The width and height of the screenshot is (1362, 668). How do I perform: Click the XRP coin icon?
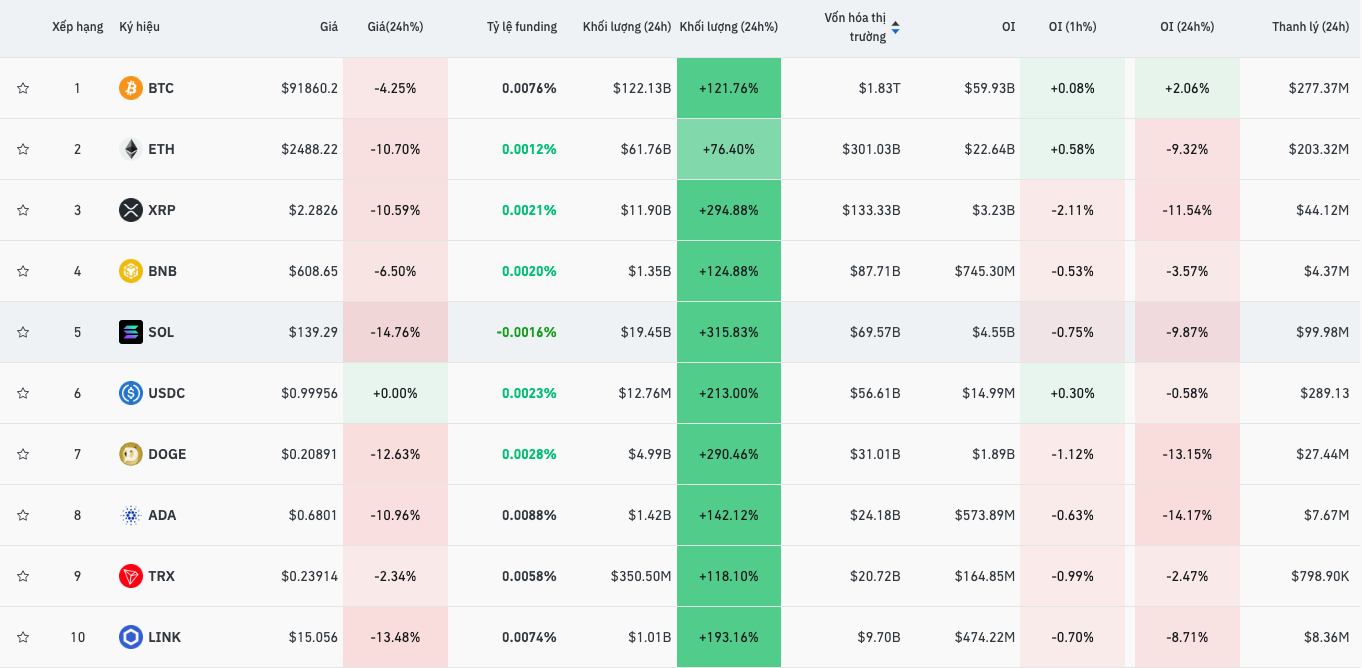pyautogui.click(x=131, y=210)
